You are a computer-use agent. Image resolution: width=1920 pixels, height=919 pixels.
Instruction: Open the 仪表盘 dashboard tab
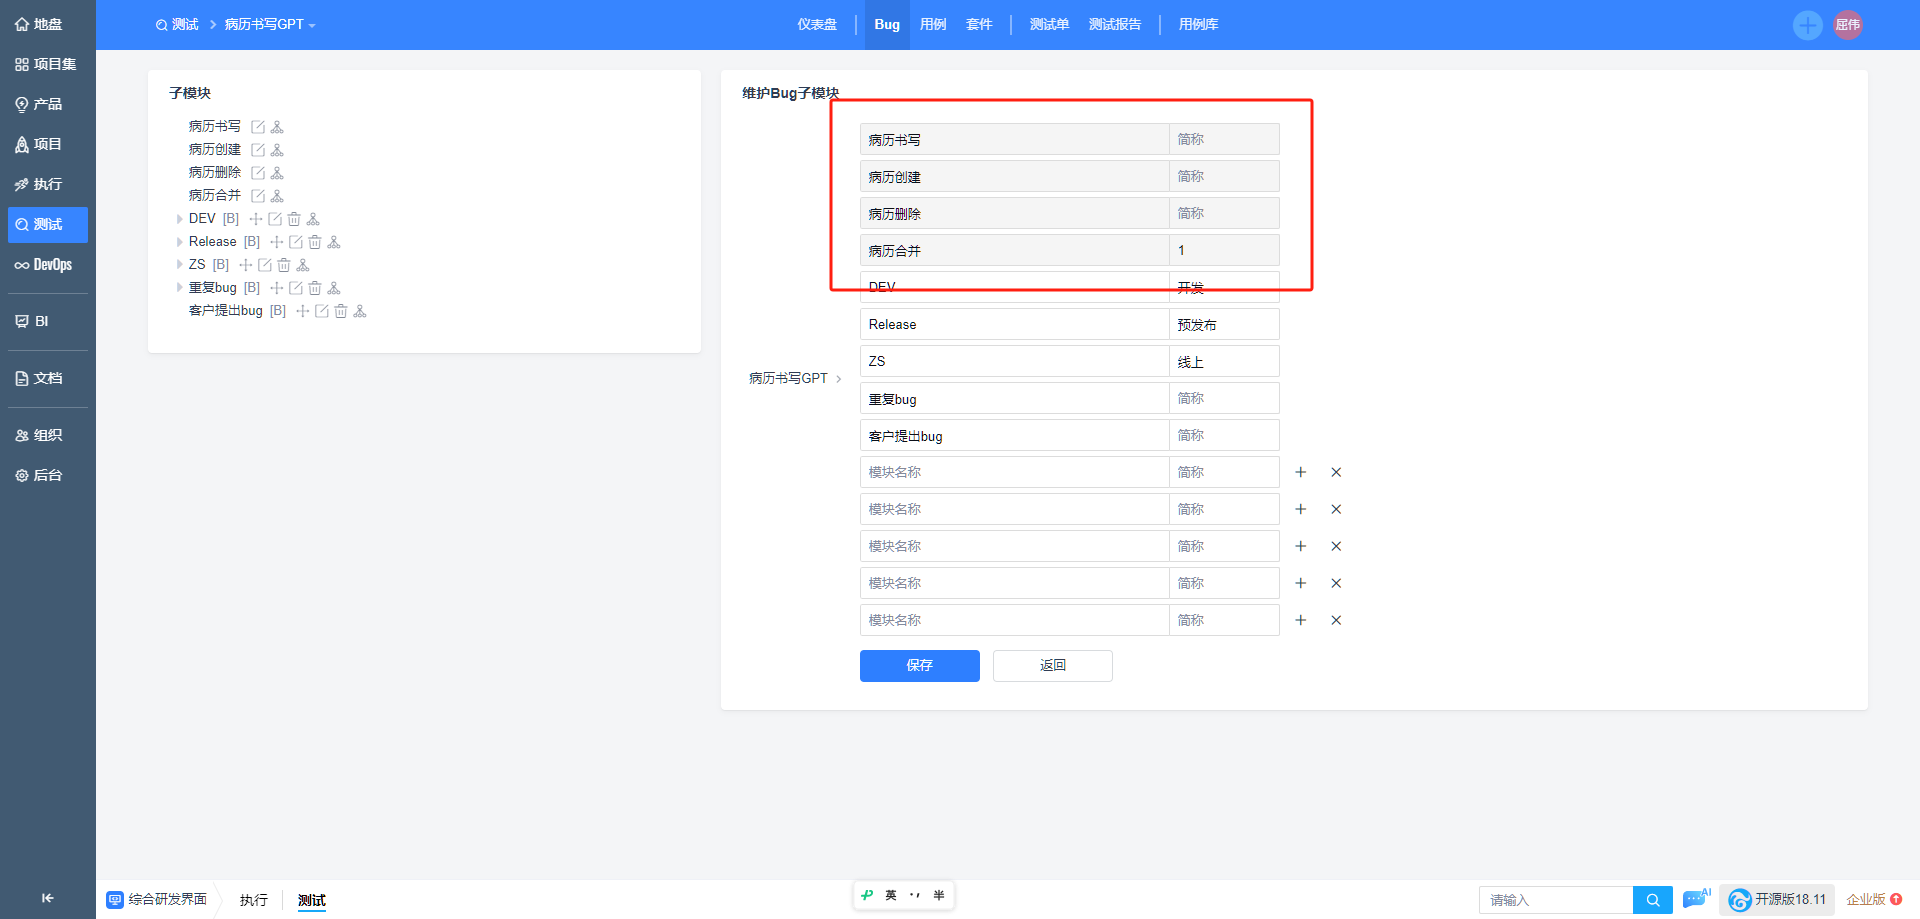(x=817, y=25)
